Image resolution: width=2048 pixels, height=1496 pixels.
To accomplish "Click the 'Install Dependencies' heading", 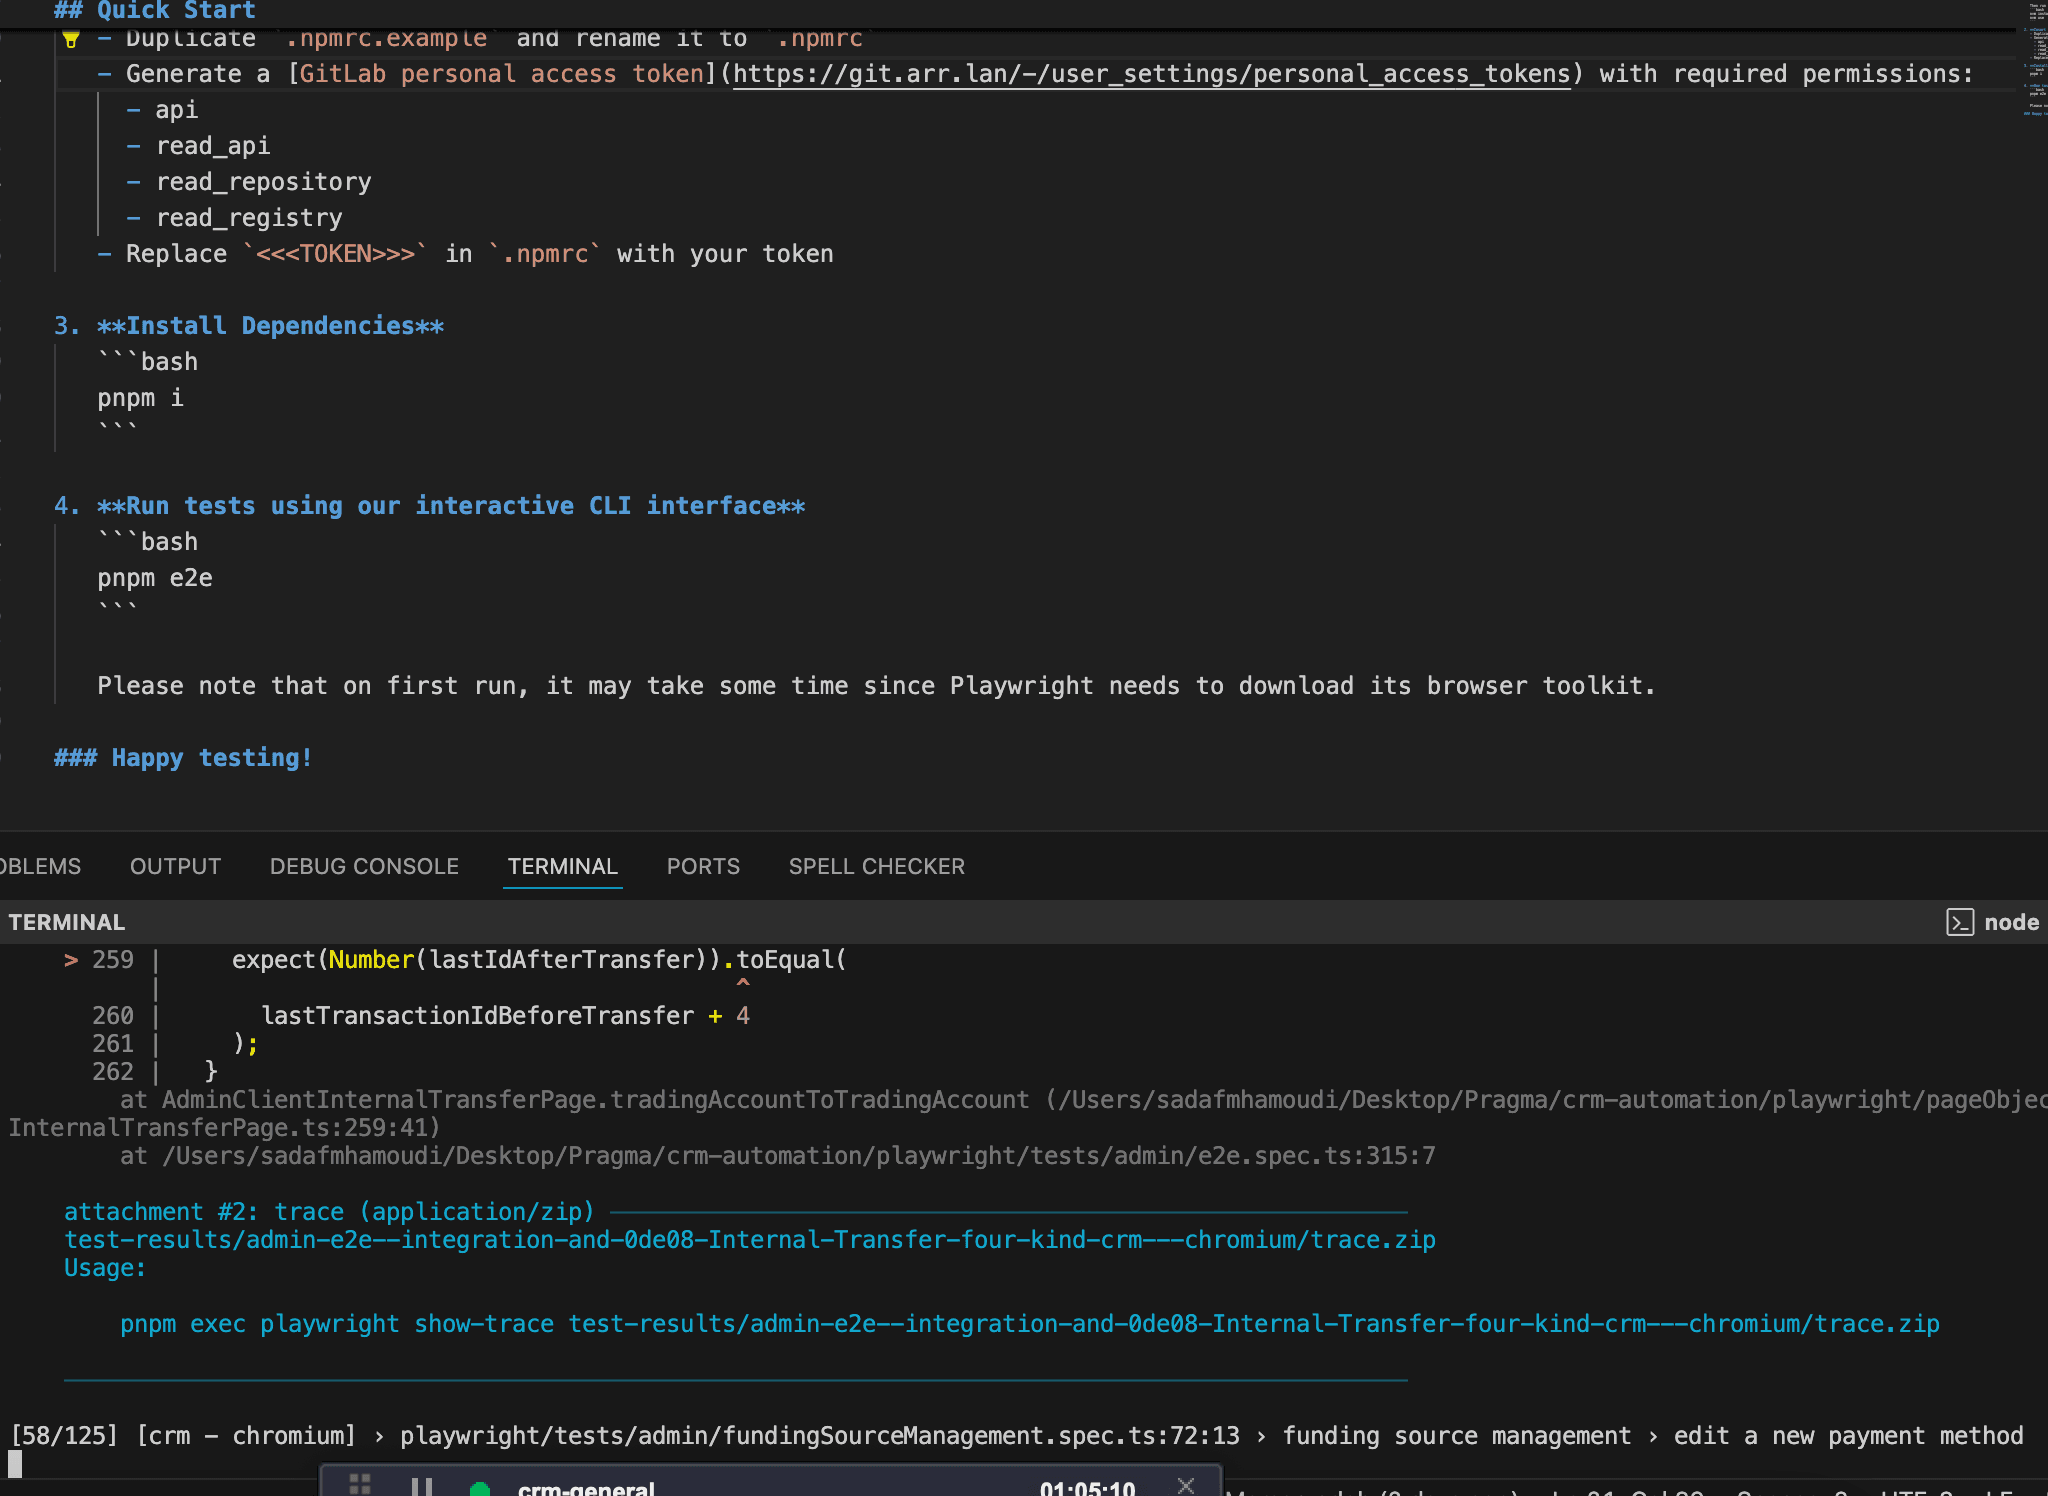I will [270, 326].
